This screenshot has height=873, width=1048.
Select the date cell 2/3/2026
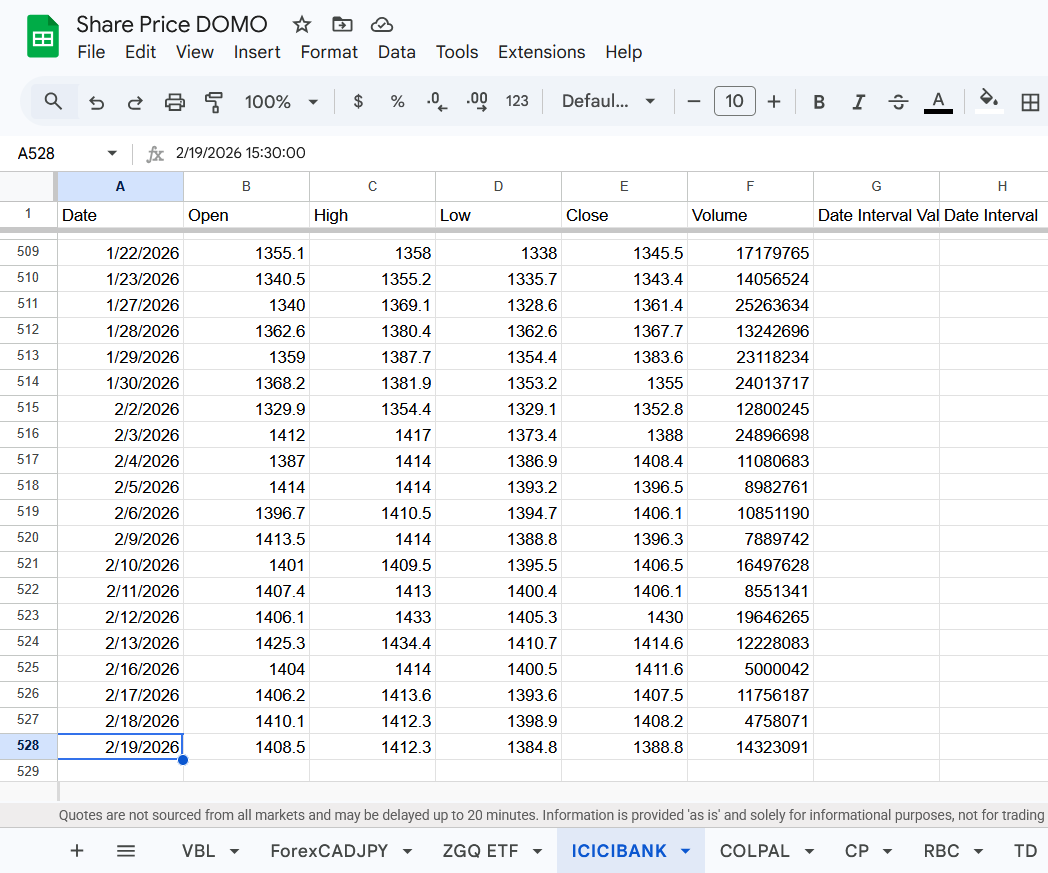tap(120, 434)
